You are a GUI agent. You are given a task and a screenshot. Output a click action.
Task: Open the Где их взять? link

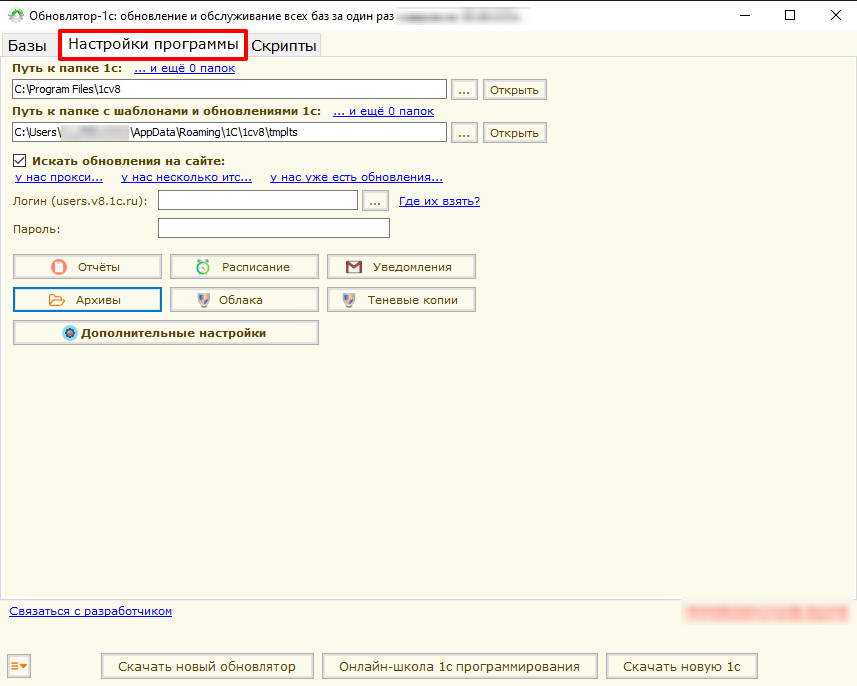tap(439, 201)
